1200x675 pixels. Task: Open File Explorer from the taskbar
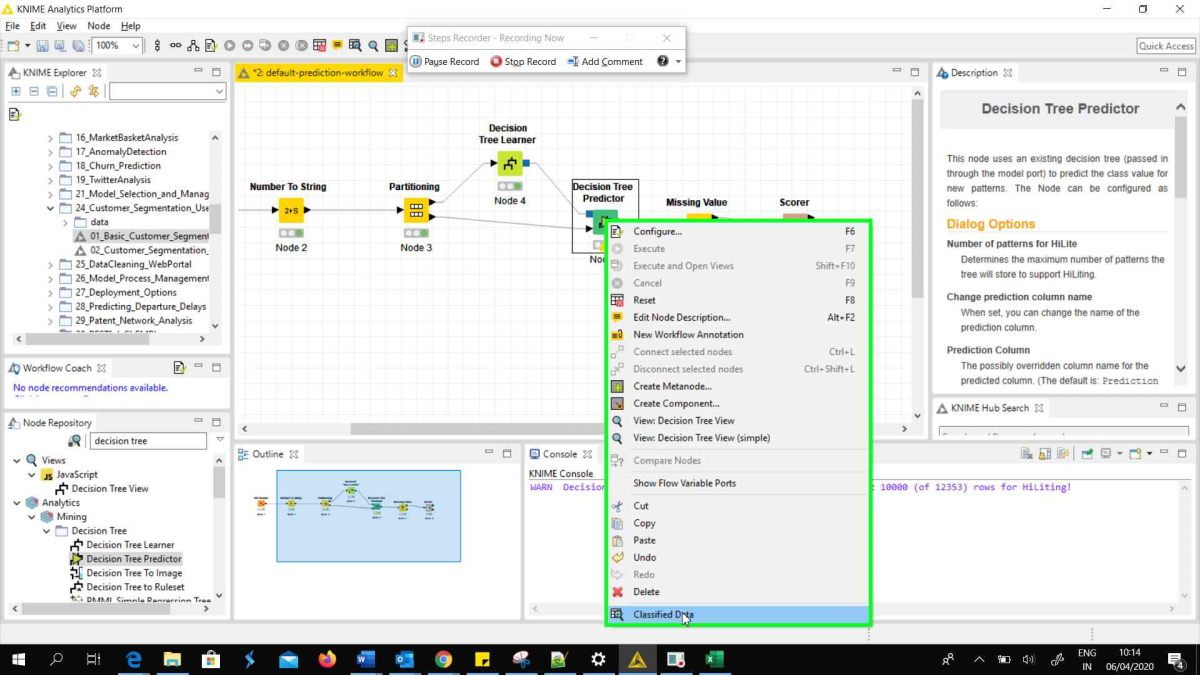click(172, 660)
